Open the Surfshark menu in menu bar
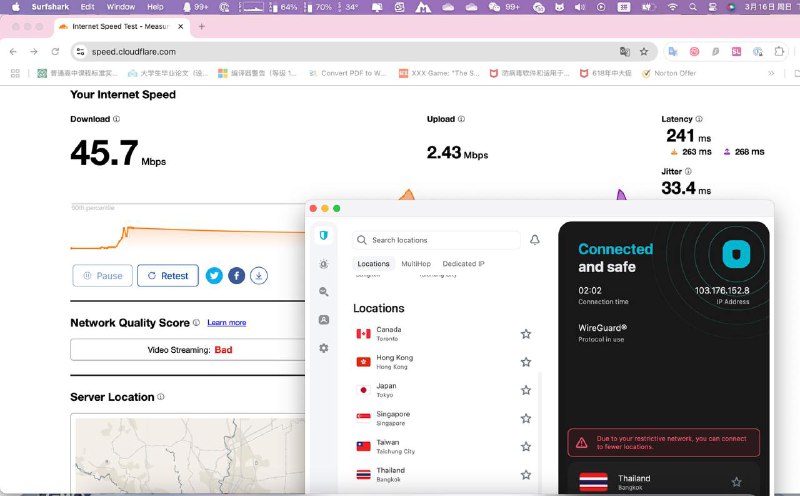 pyautogui.click(x=50, y=7)
